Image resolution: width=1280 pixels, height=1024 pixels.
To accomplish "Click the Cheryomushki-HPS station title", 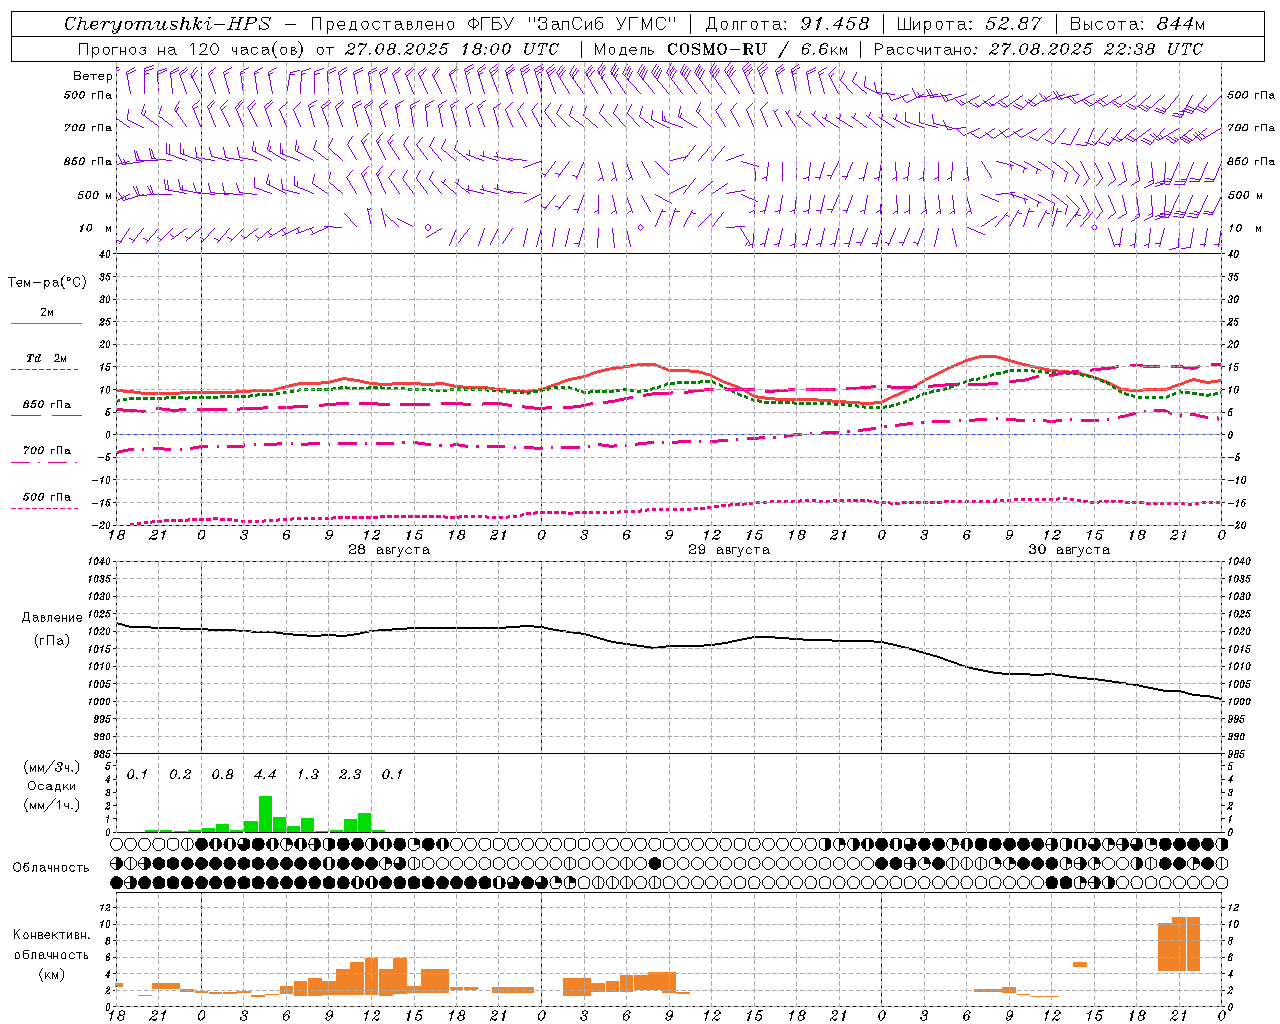I will pyautogui.click(x=167, y=24).
